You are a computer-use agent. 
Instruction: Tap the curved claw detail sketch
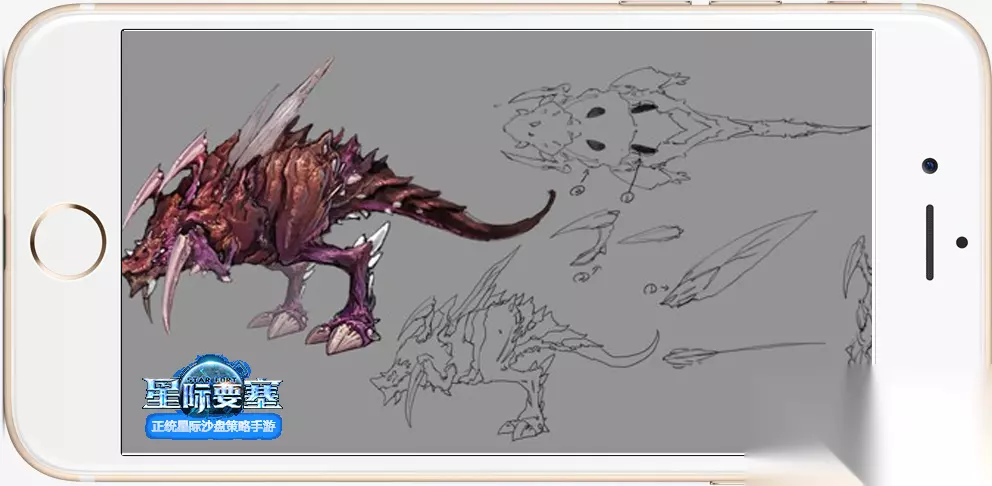(x=586, y=237)
